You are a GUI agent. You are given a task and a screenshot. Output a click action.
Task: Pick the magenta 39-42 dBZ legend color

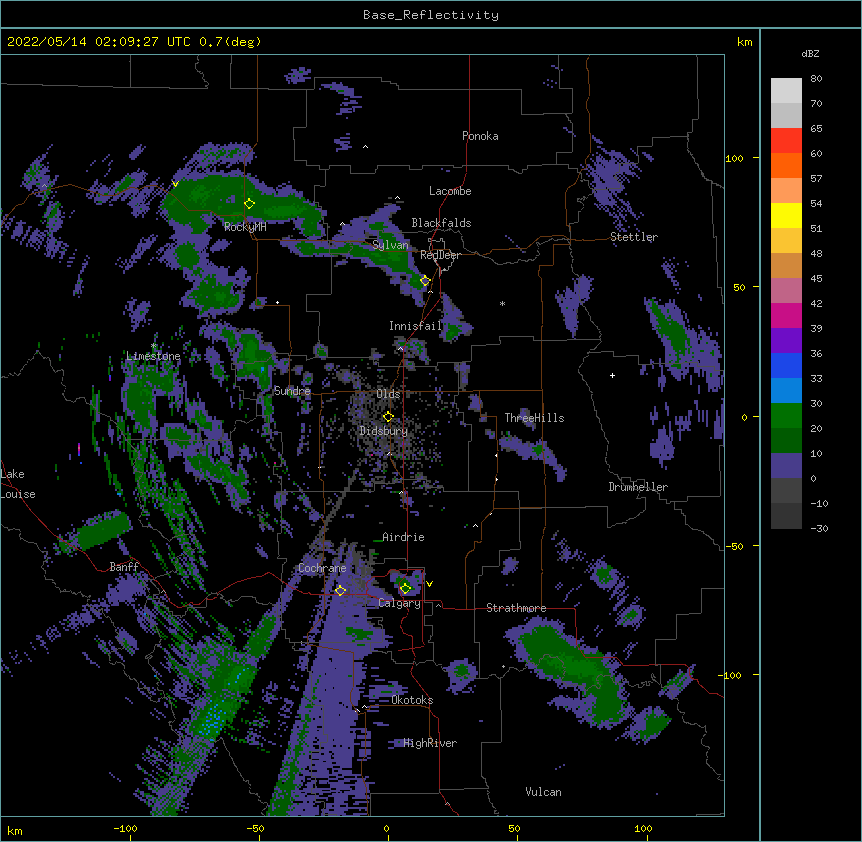tap(786, 315)
